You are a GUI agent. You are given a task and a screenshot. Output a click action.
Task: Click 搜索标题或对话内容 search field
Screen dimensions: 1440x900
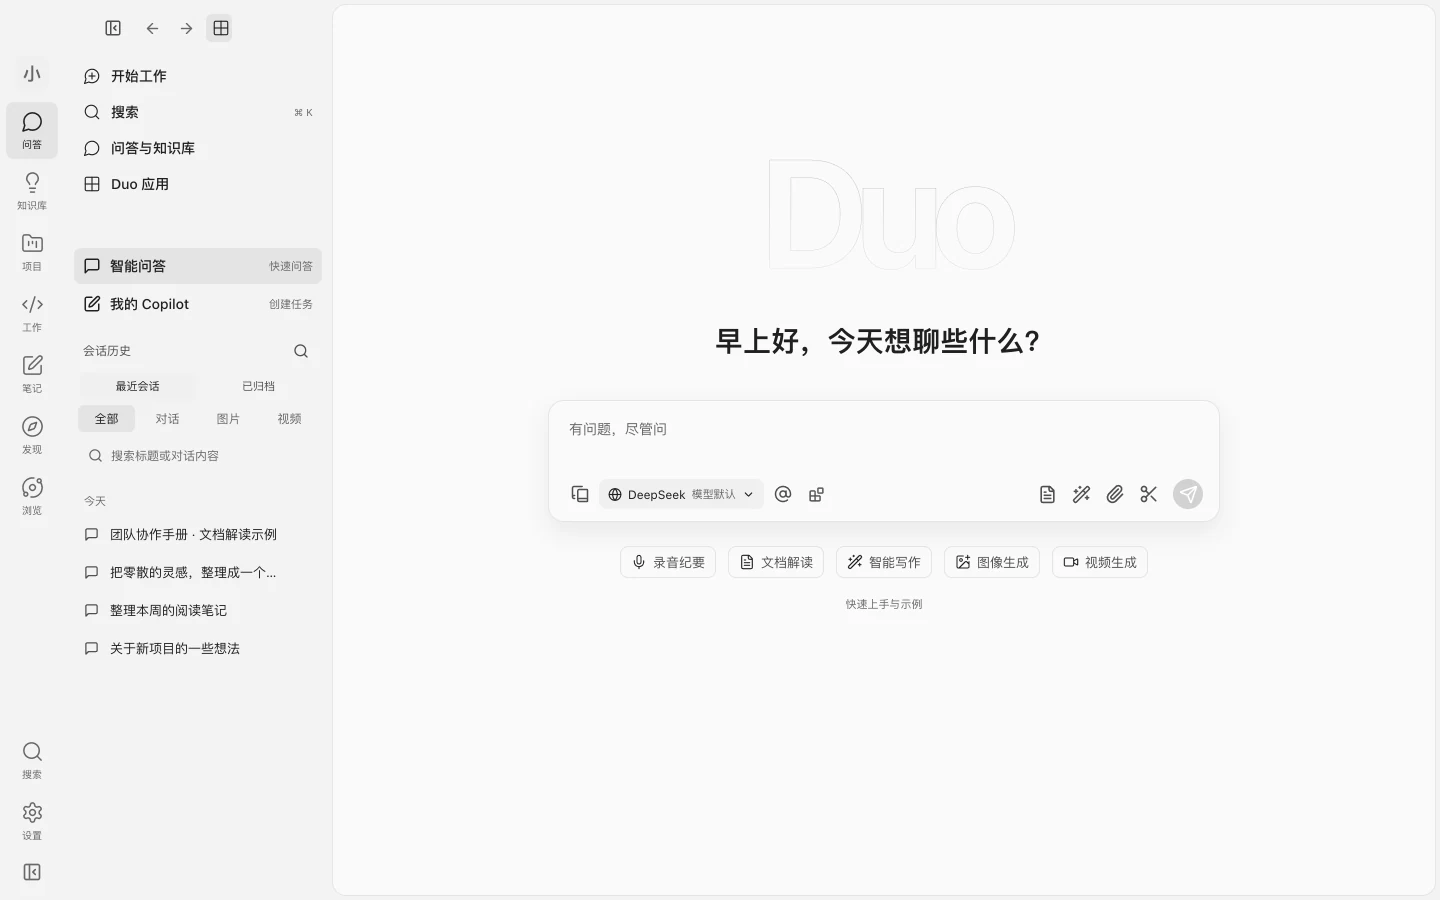[x=198, y=456]
